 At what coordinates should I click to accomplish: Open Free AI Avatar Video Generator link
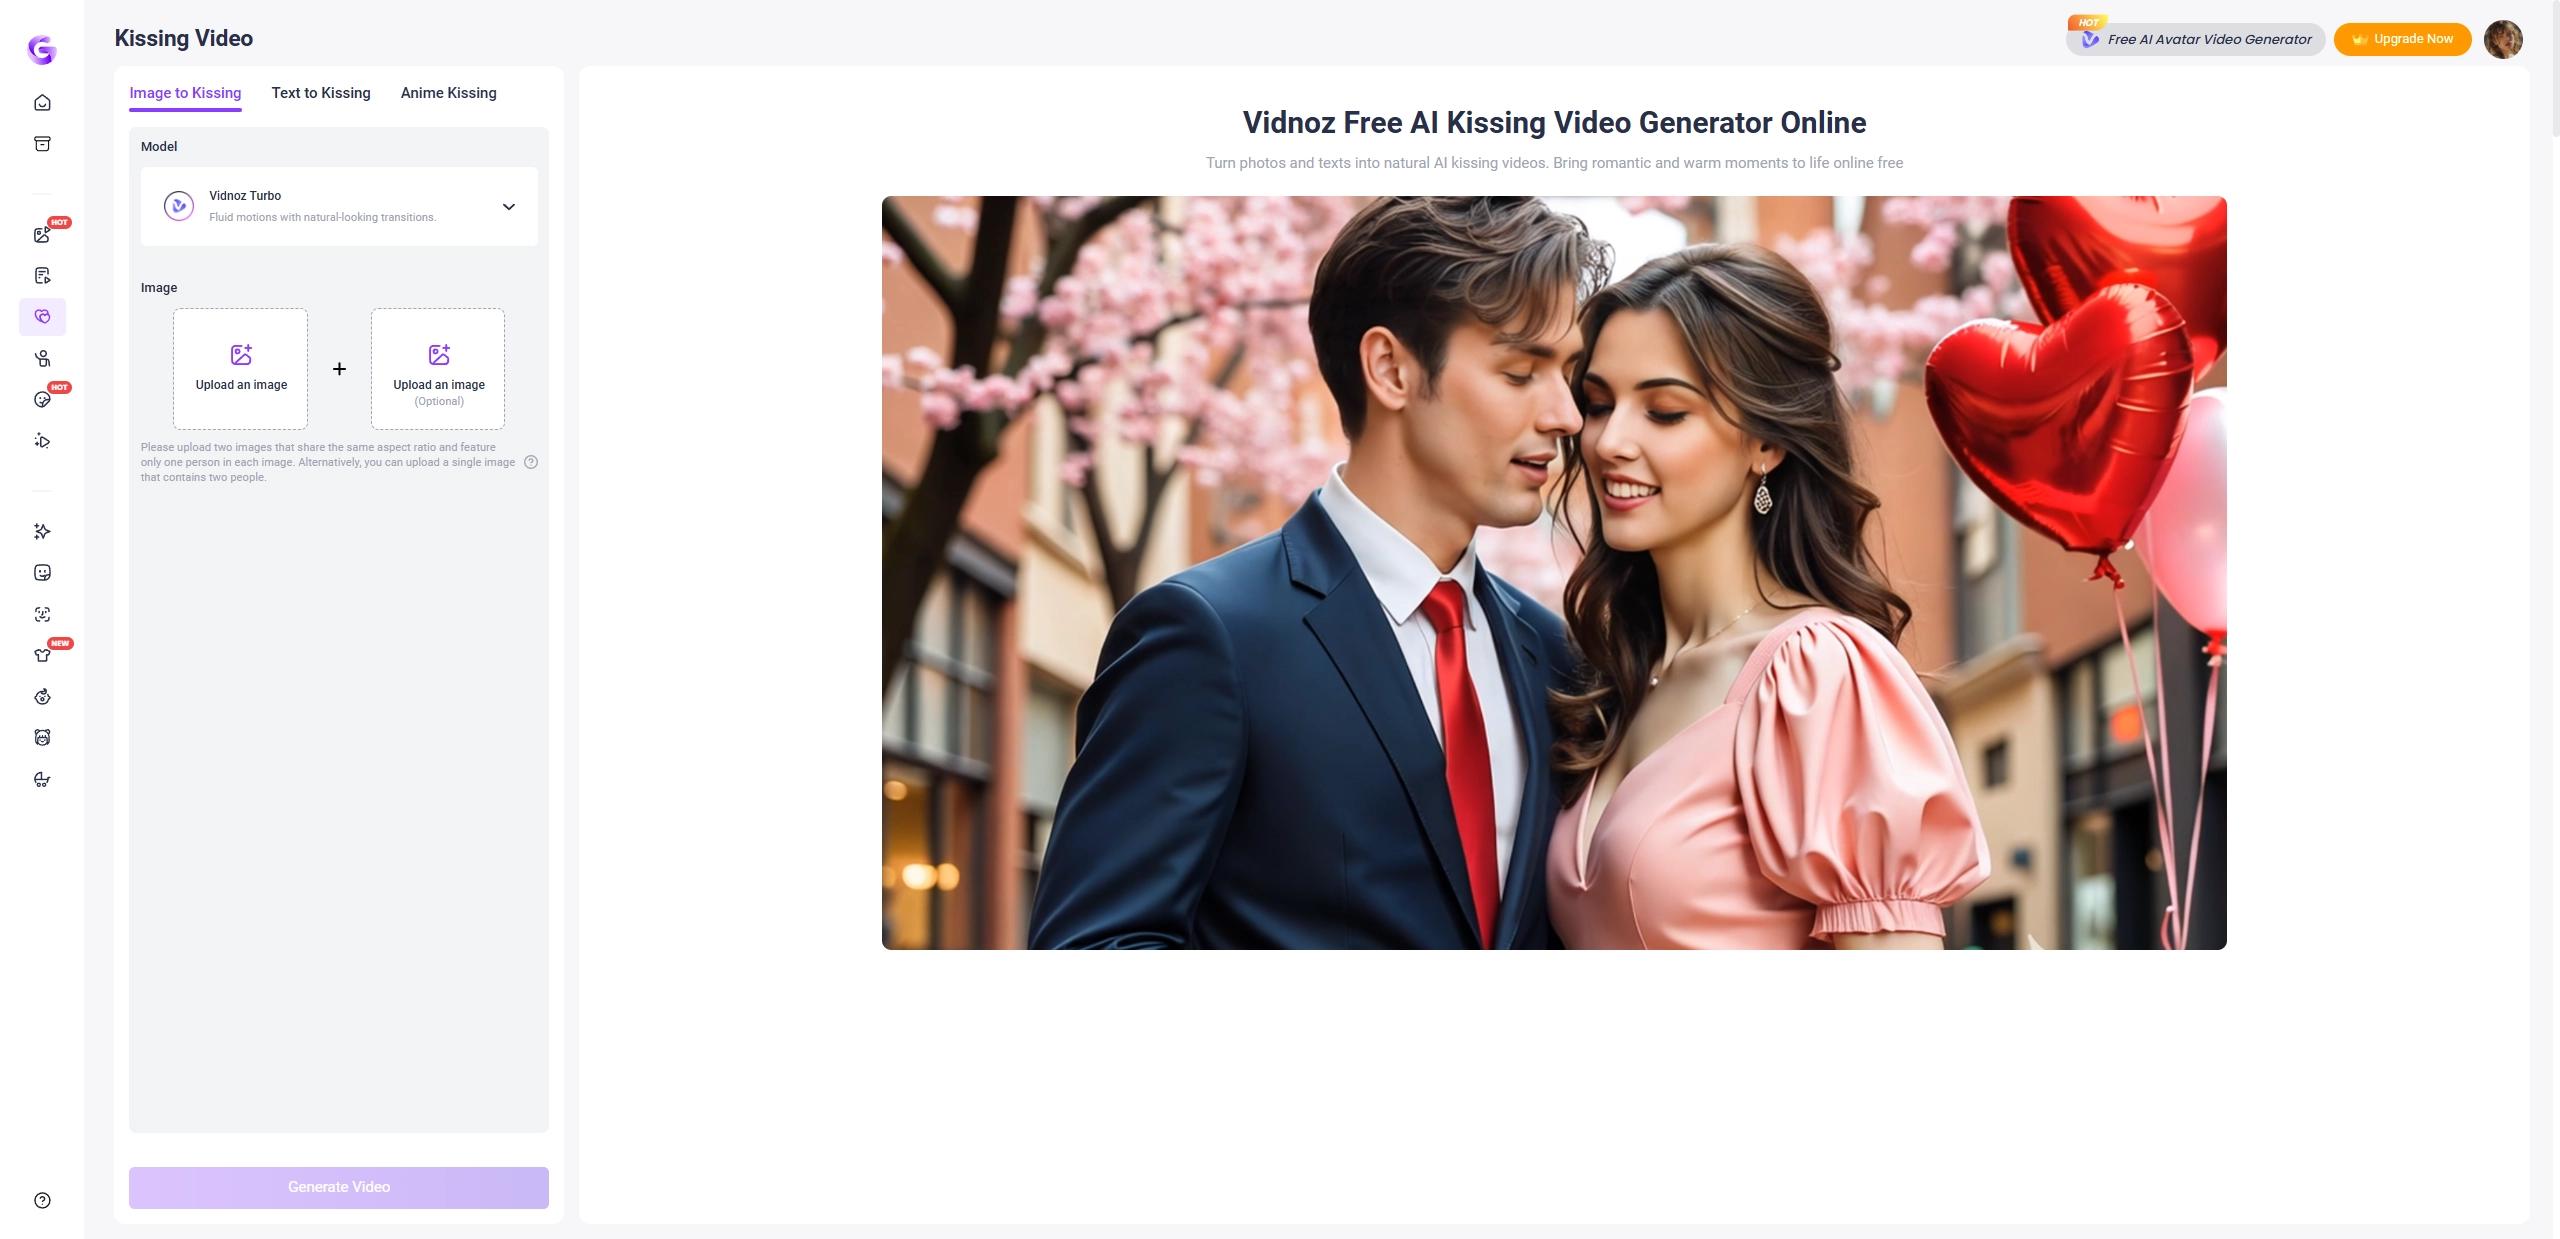[2196, 39]
